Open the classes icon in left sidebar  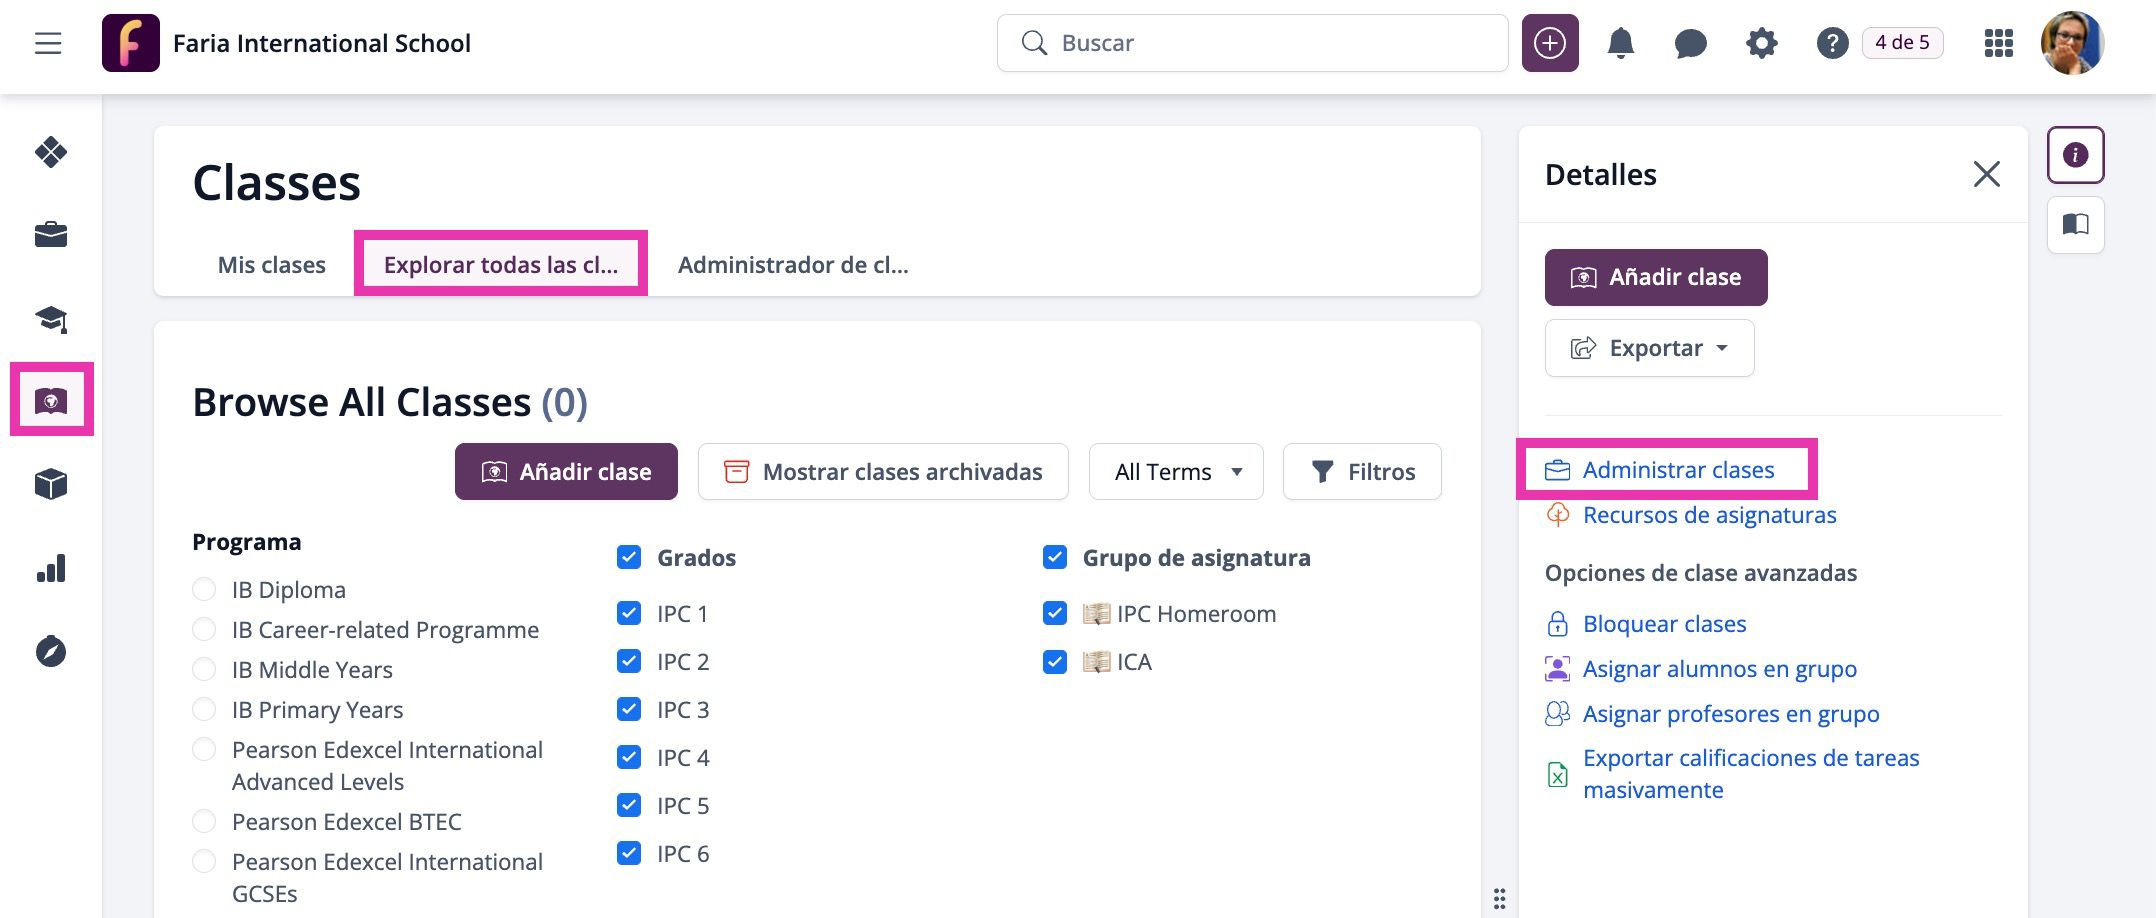51,400
